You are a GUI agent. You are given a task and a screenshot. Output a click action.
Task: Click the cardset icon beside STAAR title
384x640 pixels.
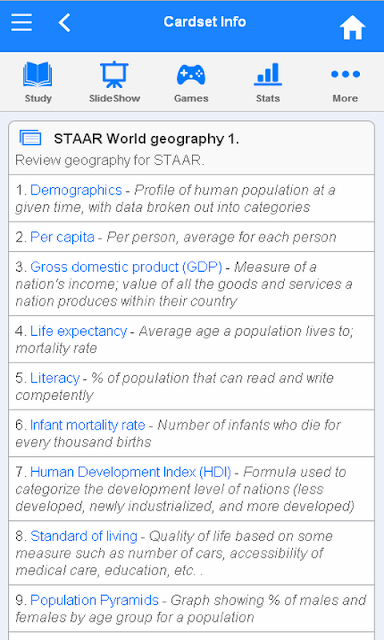click(x=31, y=138)
